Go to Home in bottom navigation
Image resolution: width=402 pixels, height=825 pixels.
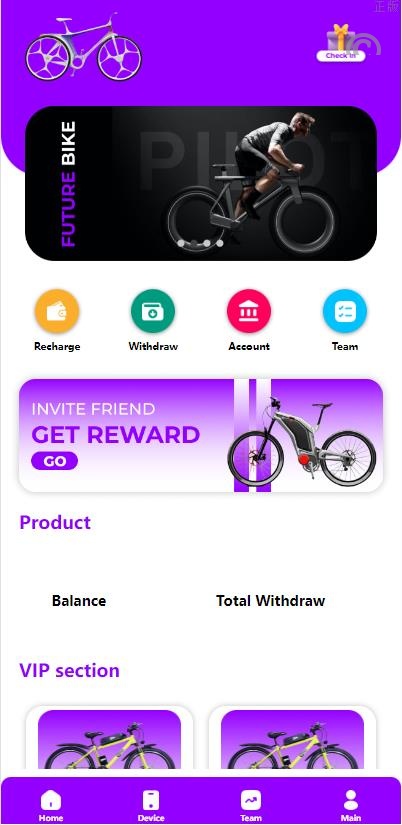[x=51, y=805]
